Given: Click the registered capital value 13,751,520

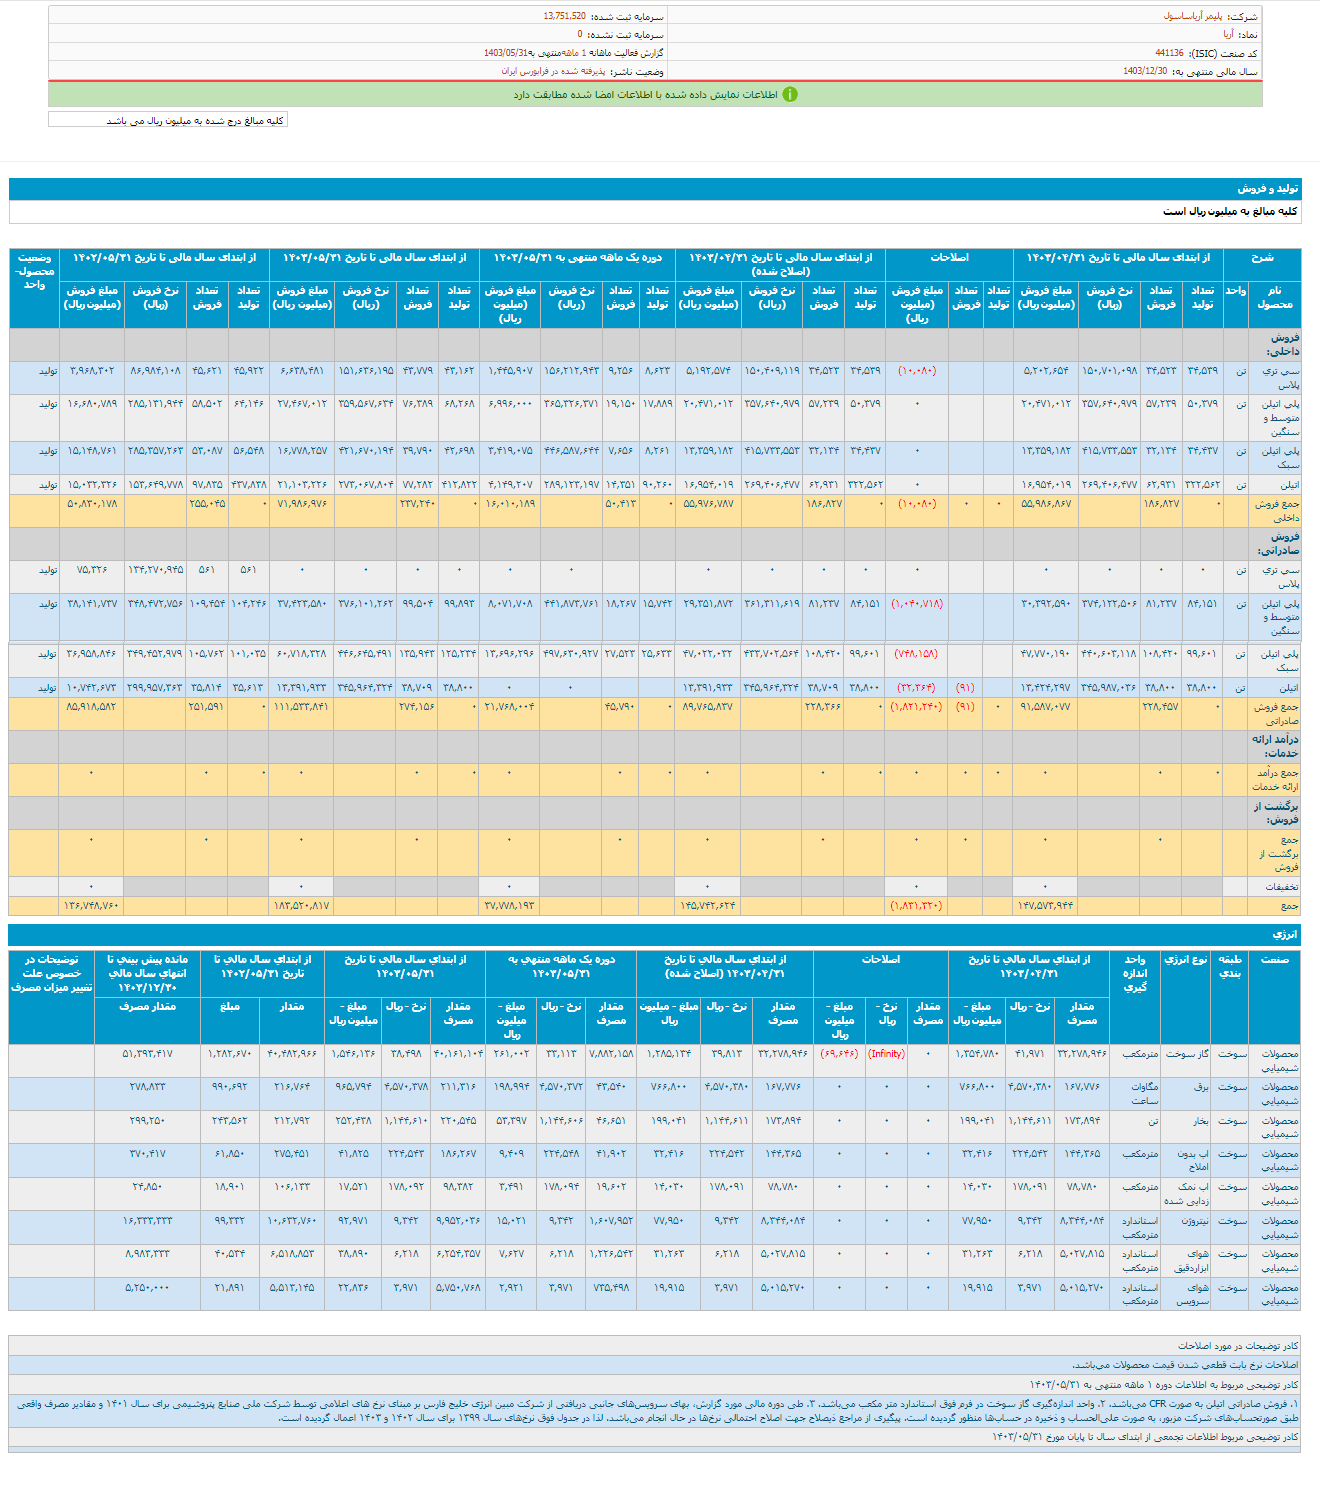Looking at the screenshot, I should [564, 17].
